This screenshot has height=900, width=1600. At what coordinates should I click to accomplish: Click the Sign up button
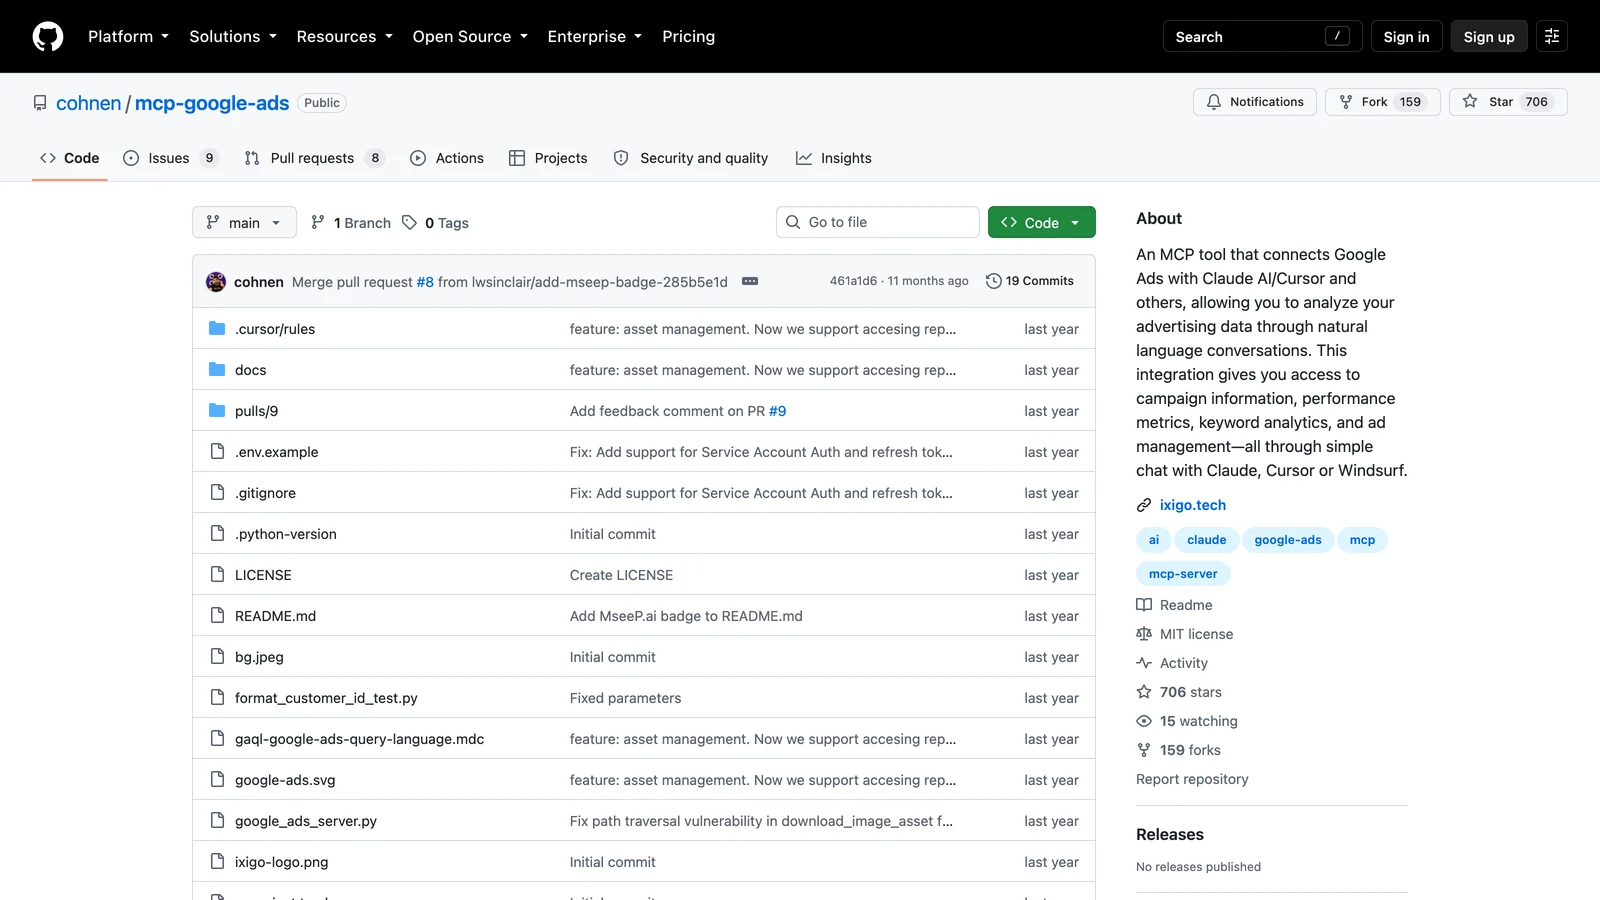[x=1489, y=36]
